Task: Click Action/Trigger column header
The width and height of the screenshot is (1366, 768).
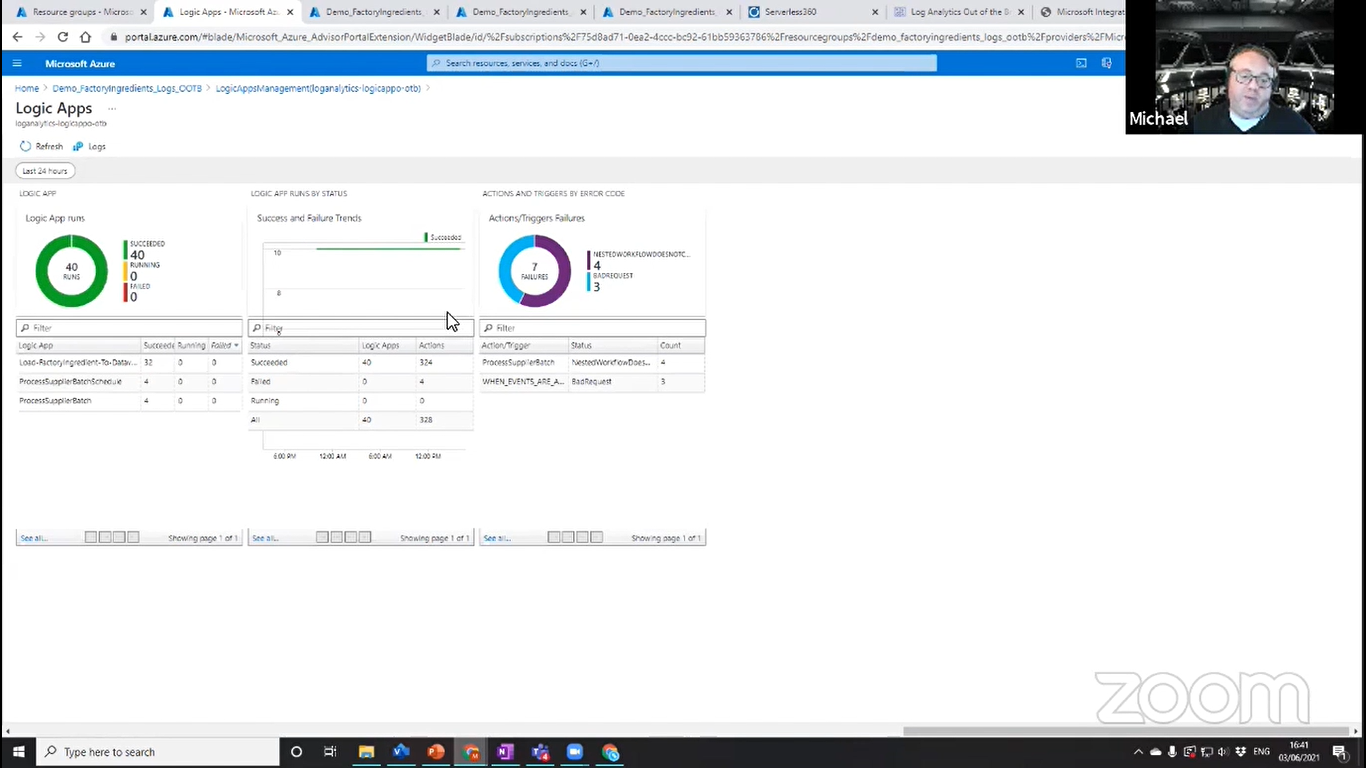Action: click(524, 345)
